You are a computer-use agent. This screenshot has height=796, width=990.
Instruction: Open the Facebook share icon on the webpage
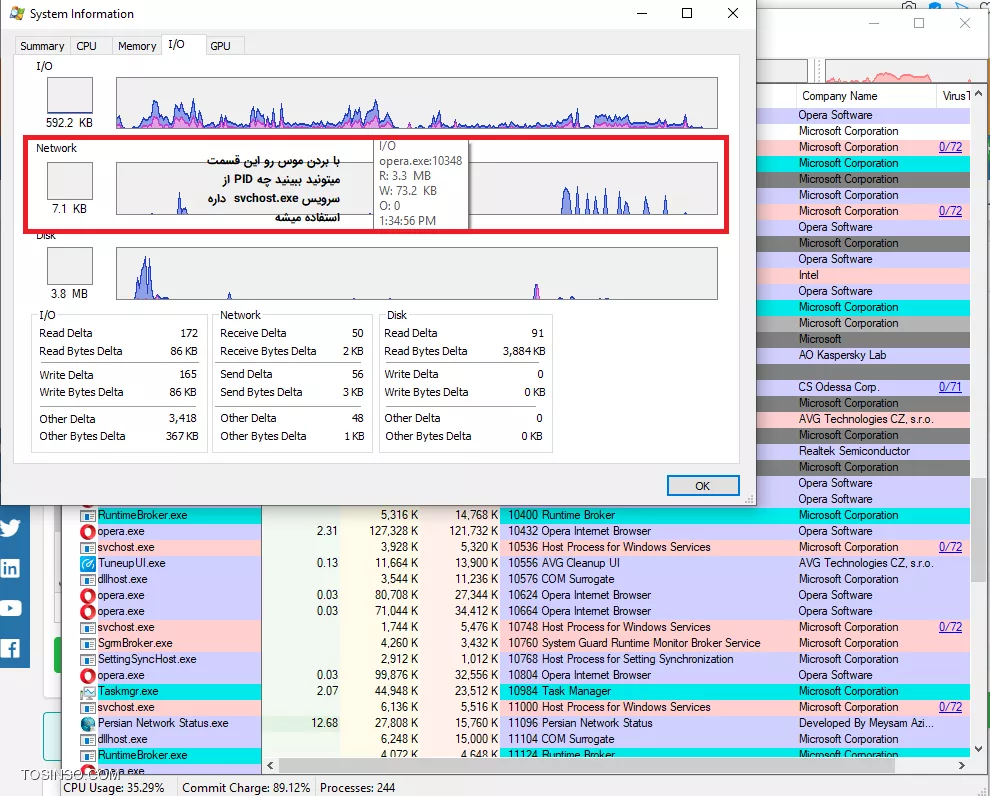(x=11, y=648)
